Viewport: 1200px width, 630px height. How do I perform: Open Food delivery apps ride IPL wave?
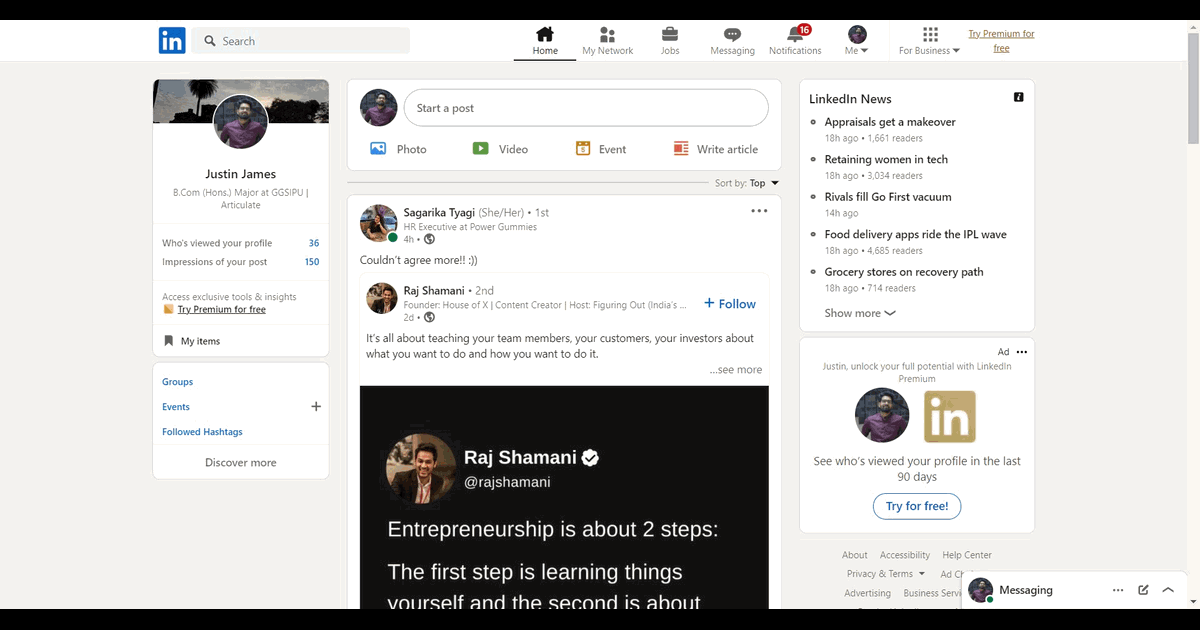click(x=915, y=234)
